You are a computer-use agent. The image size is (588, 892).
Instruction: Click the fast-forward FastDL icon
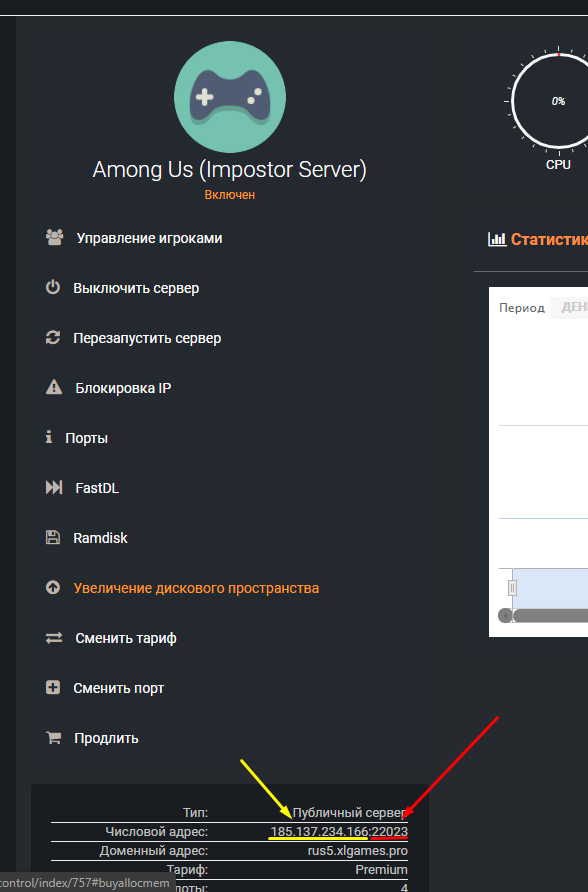(x=54, y=488)
